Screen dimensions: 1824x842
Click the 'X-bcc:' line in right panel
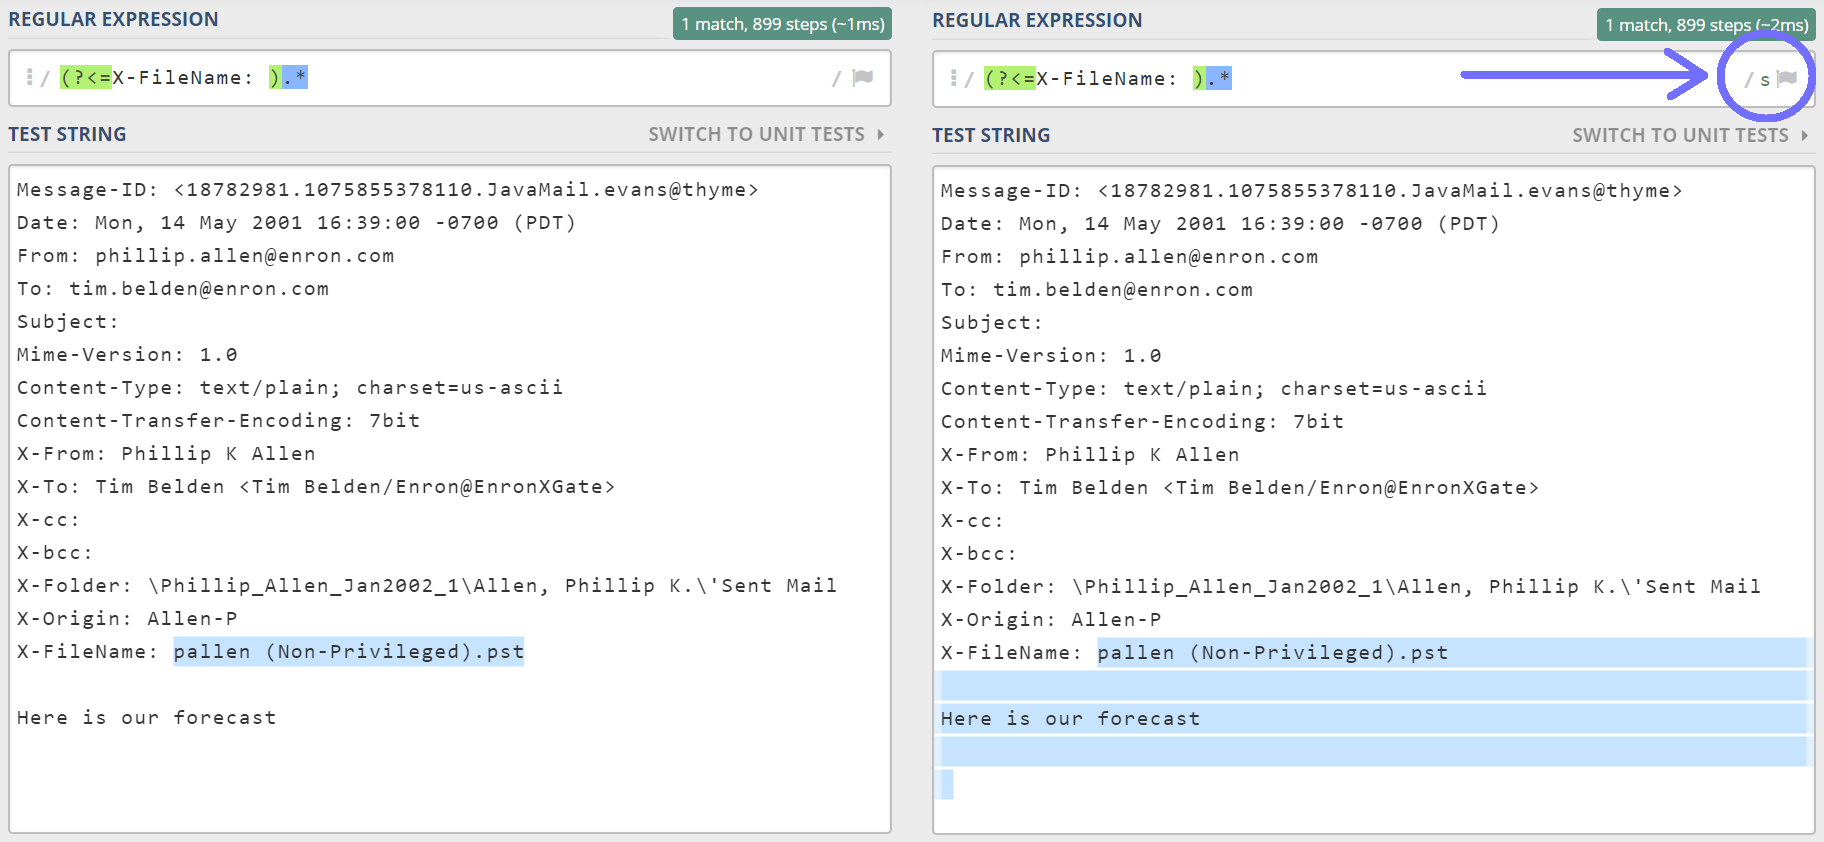click(979, 553)
